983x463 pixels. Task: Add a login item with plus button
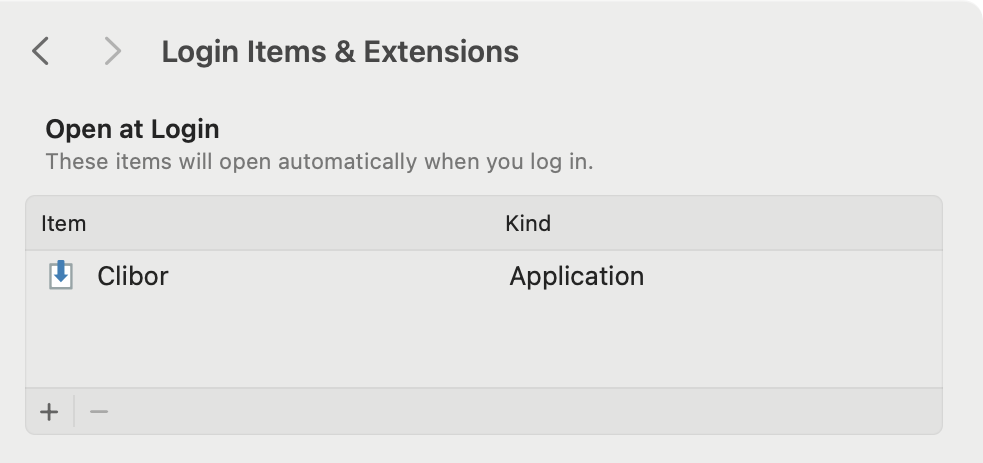tap(49, 412)
